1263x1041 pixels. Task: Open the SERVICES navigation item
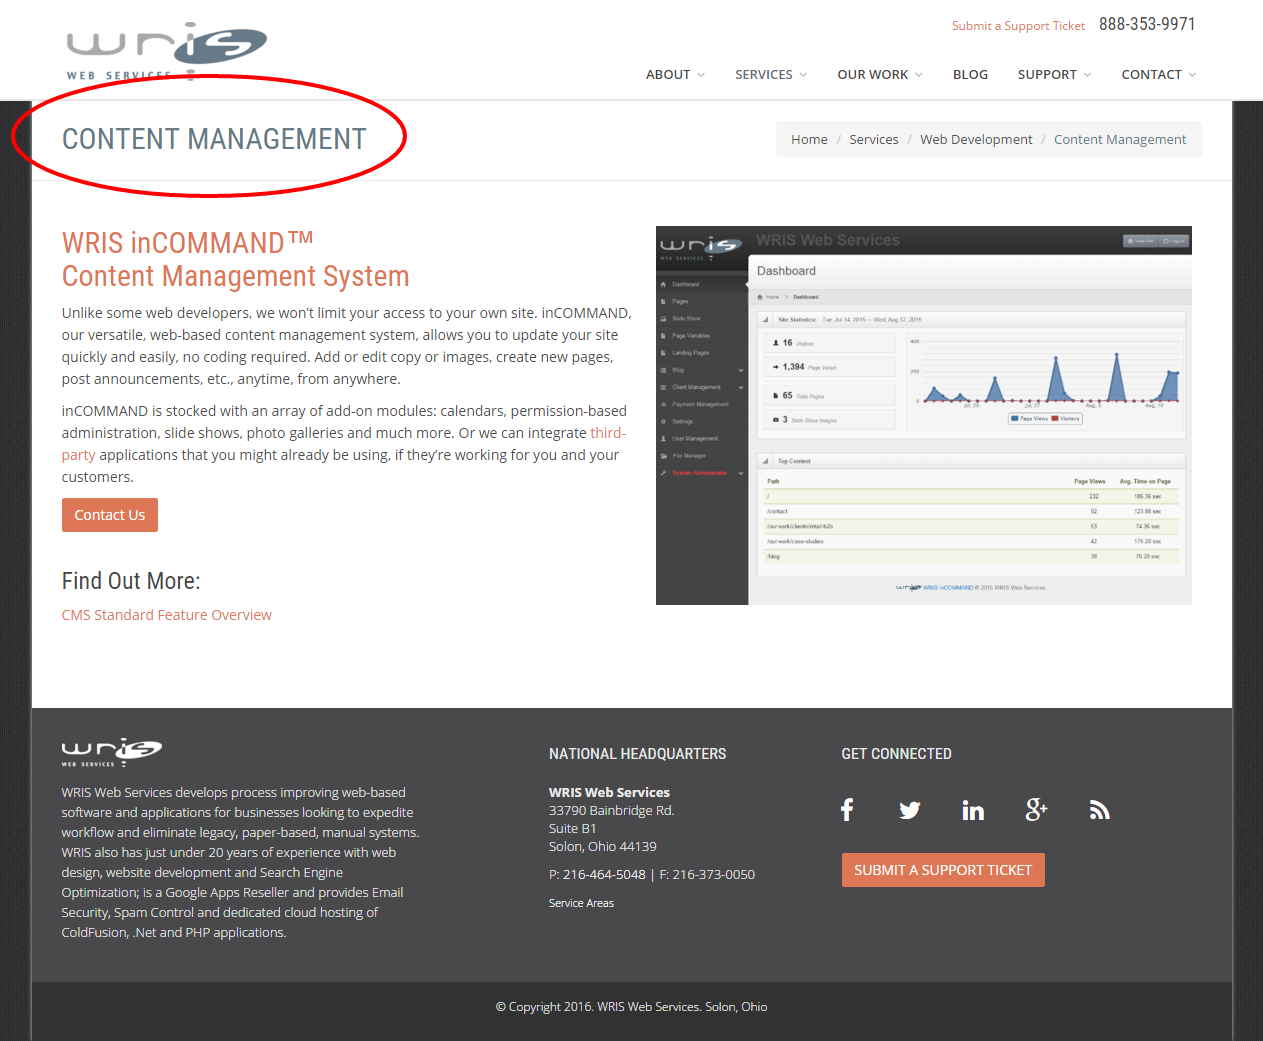(764, 75)
